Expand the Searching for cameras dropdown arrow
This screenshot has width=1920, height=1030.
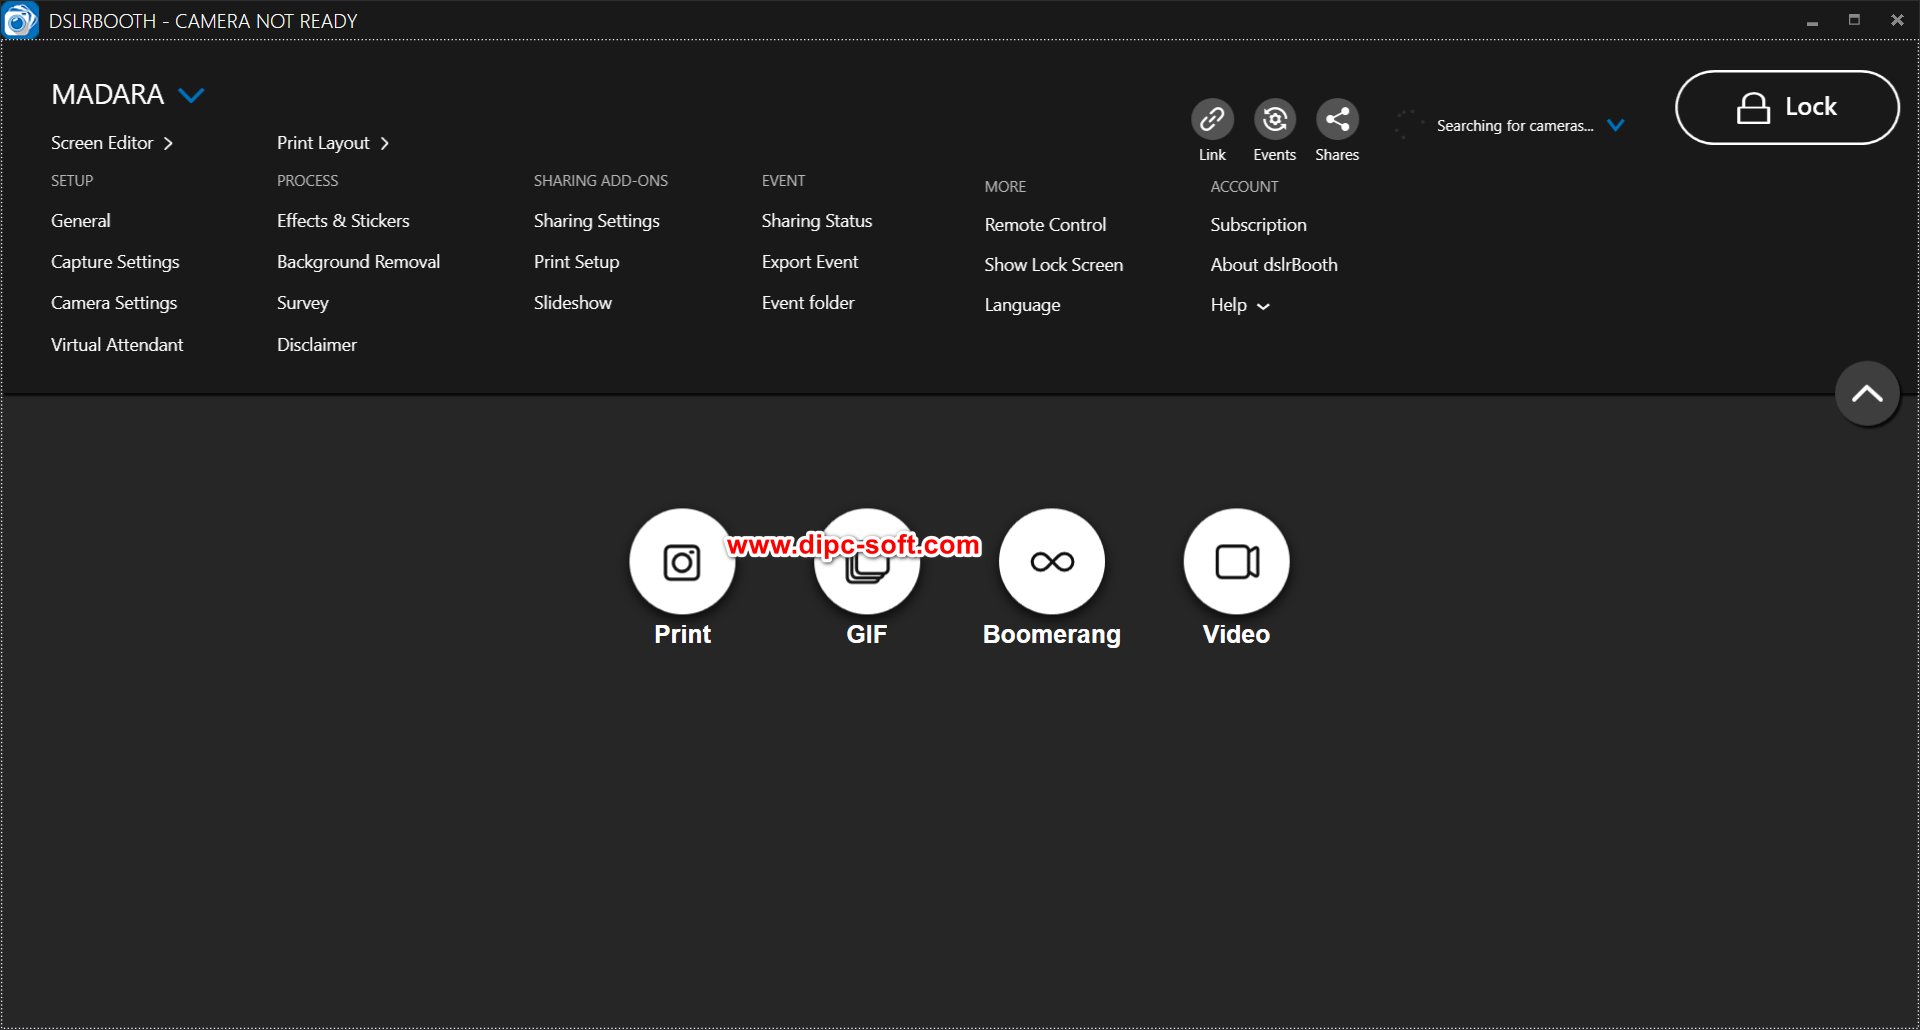pyautogui.click(x=1616, y=125)
